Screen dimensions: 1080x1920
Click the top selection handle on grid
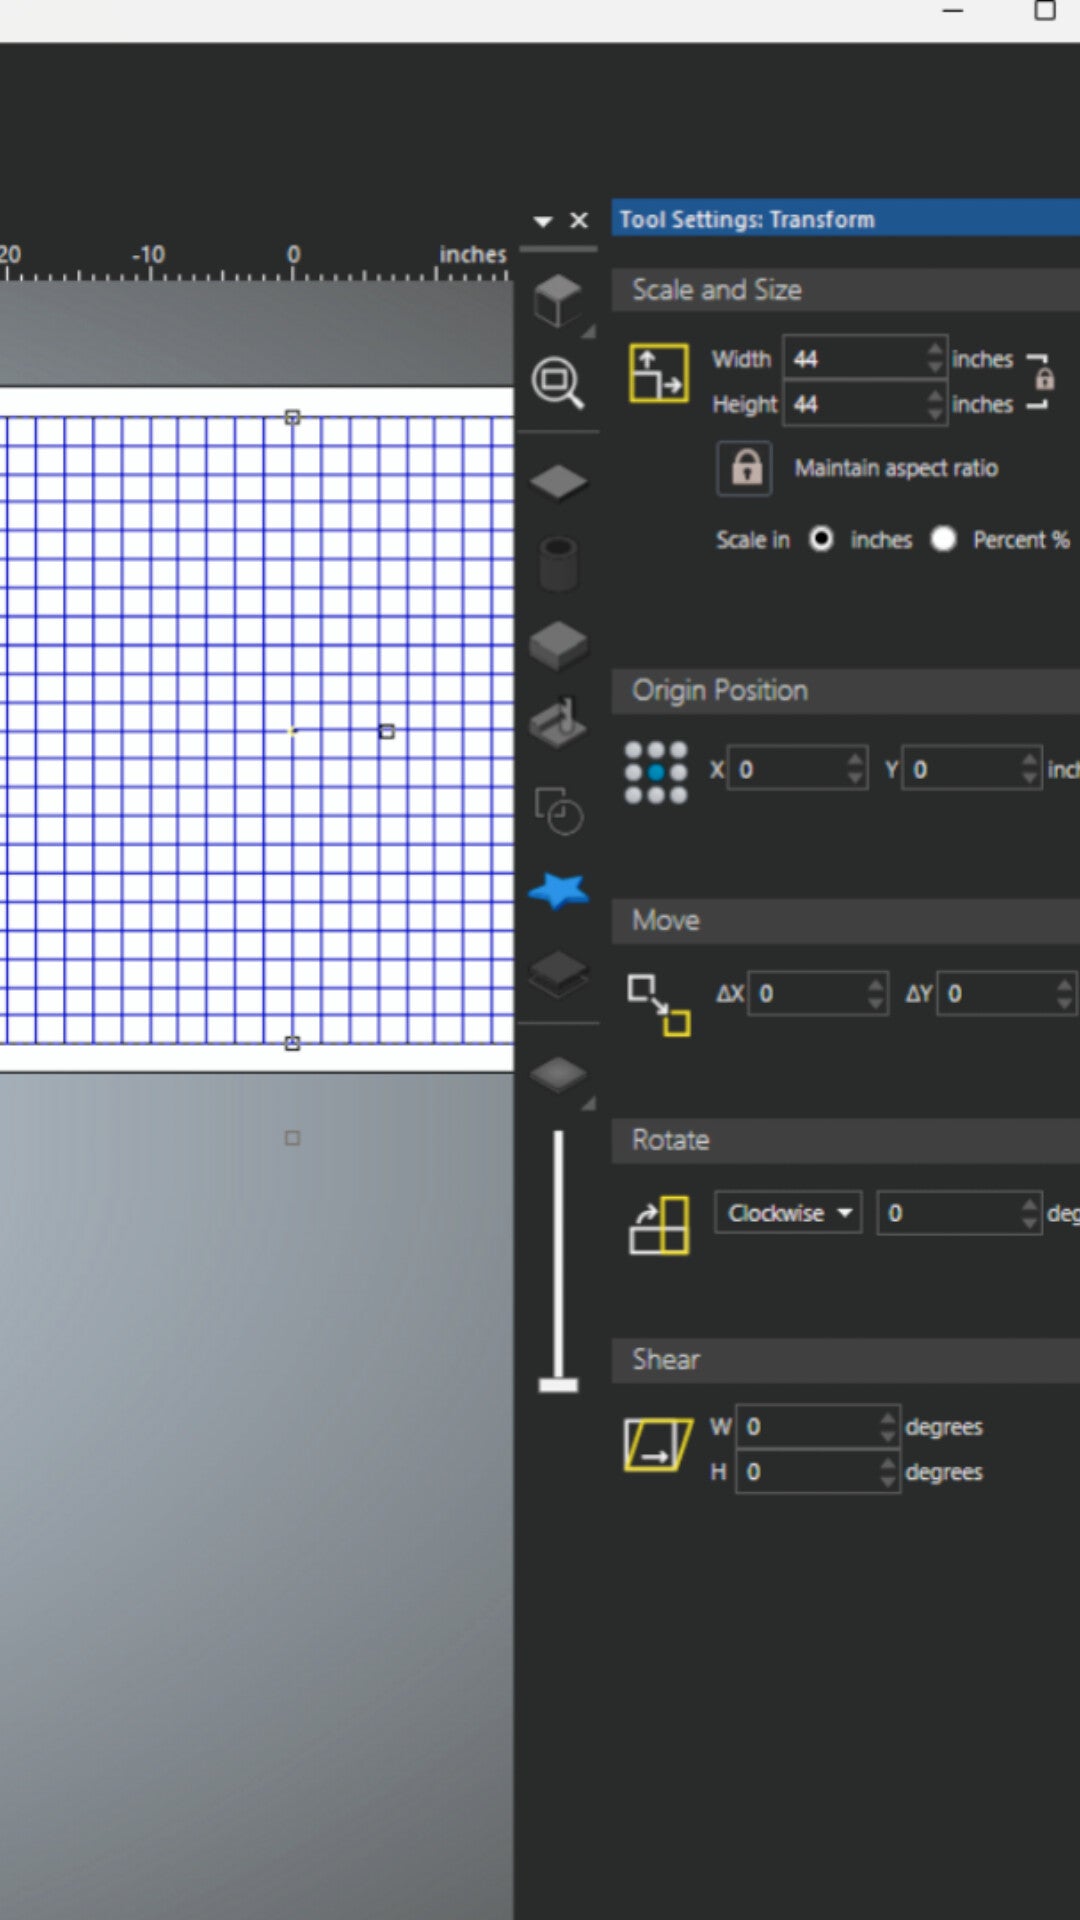[292, 417]
